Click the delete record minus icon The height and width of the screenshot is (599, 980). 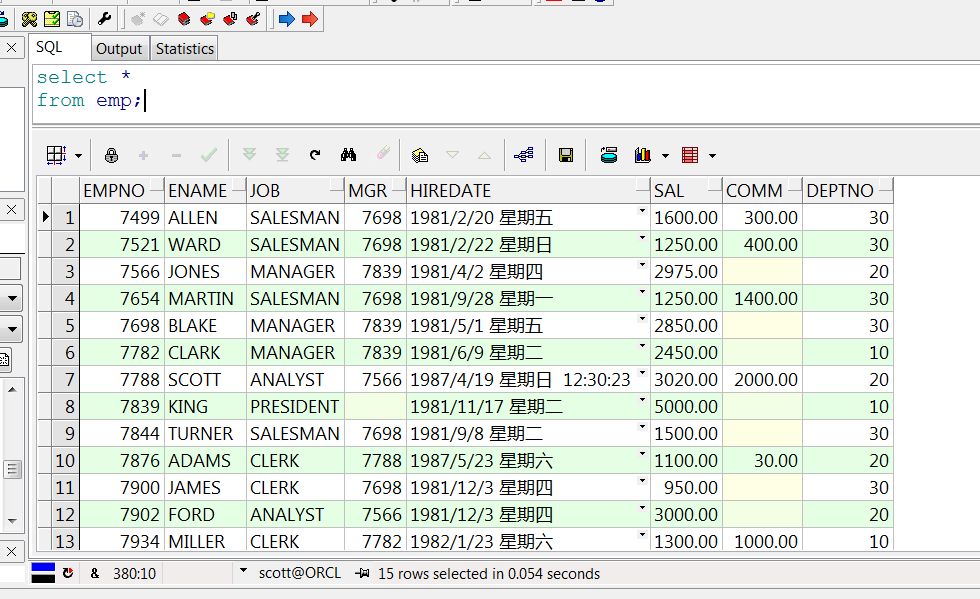176,155
